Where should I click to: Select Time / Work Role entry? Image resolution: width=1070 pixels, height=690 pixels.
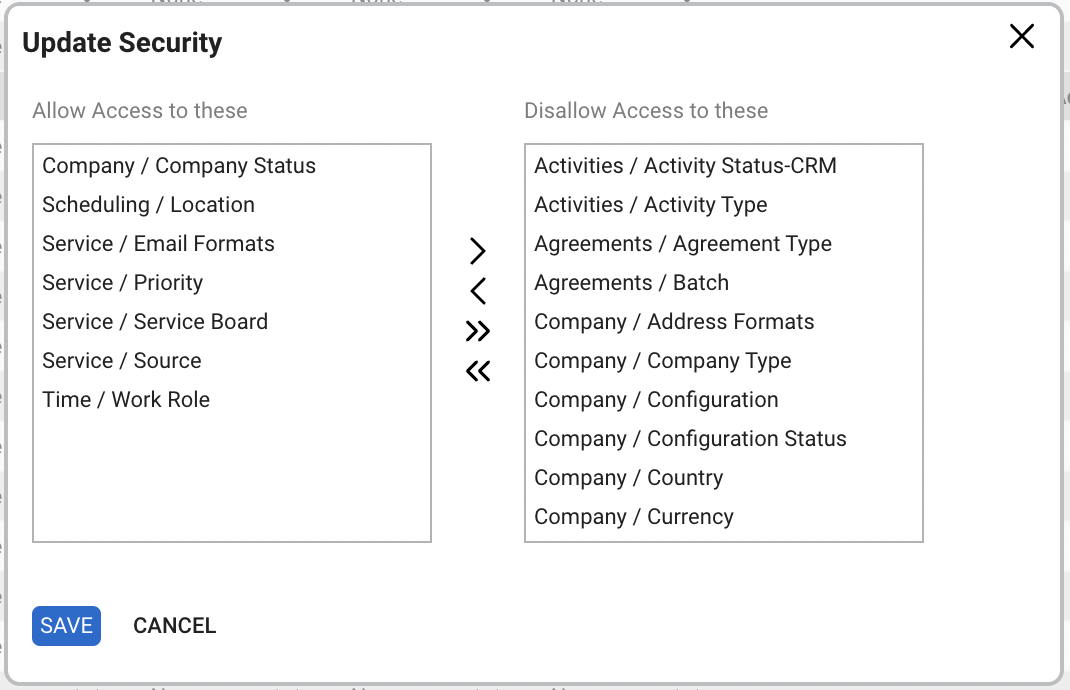click(126, 400)
